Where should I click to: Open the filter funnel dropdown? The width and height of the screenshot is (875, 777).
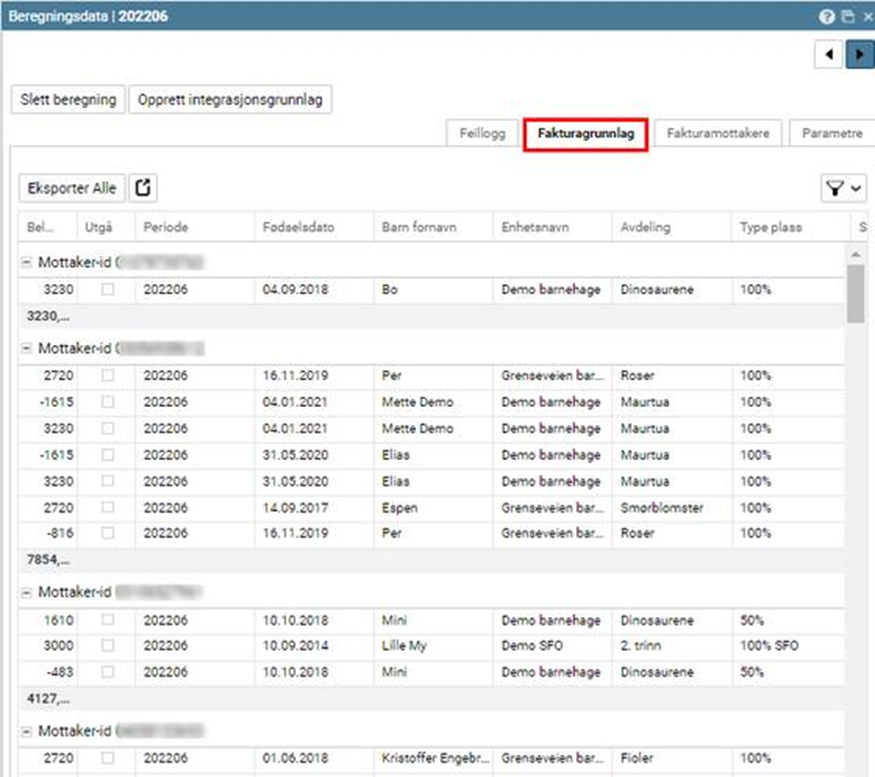click(843, 188)
